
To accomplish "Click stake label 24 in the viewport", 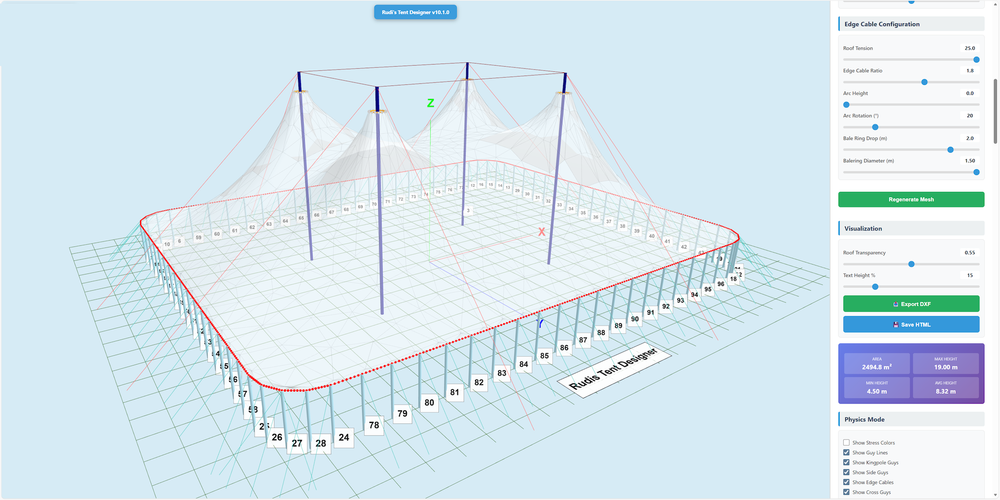I will (x=344, y=438).
